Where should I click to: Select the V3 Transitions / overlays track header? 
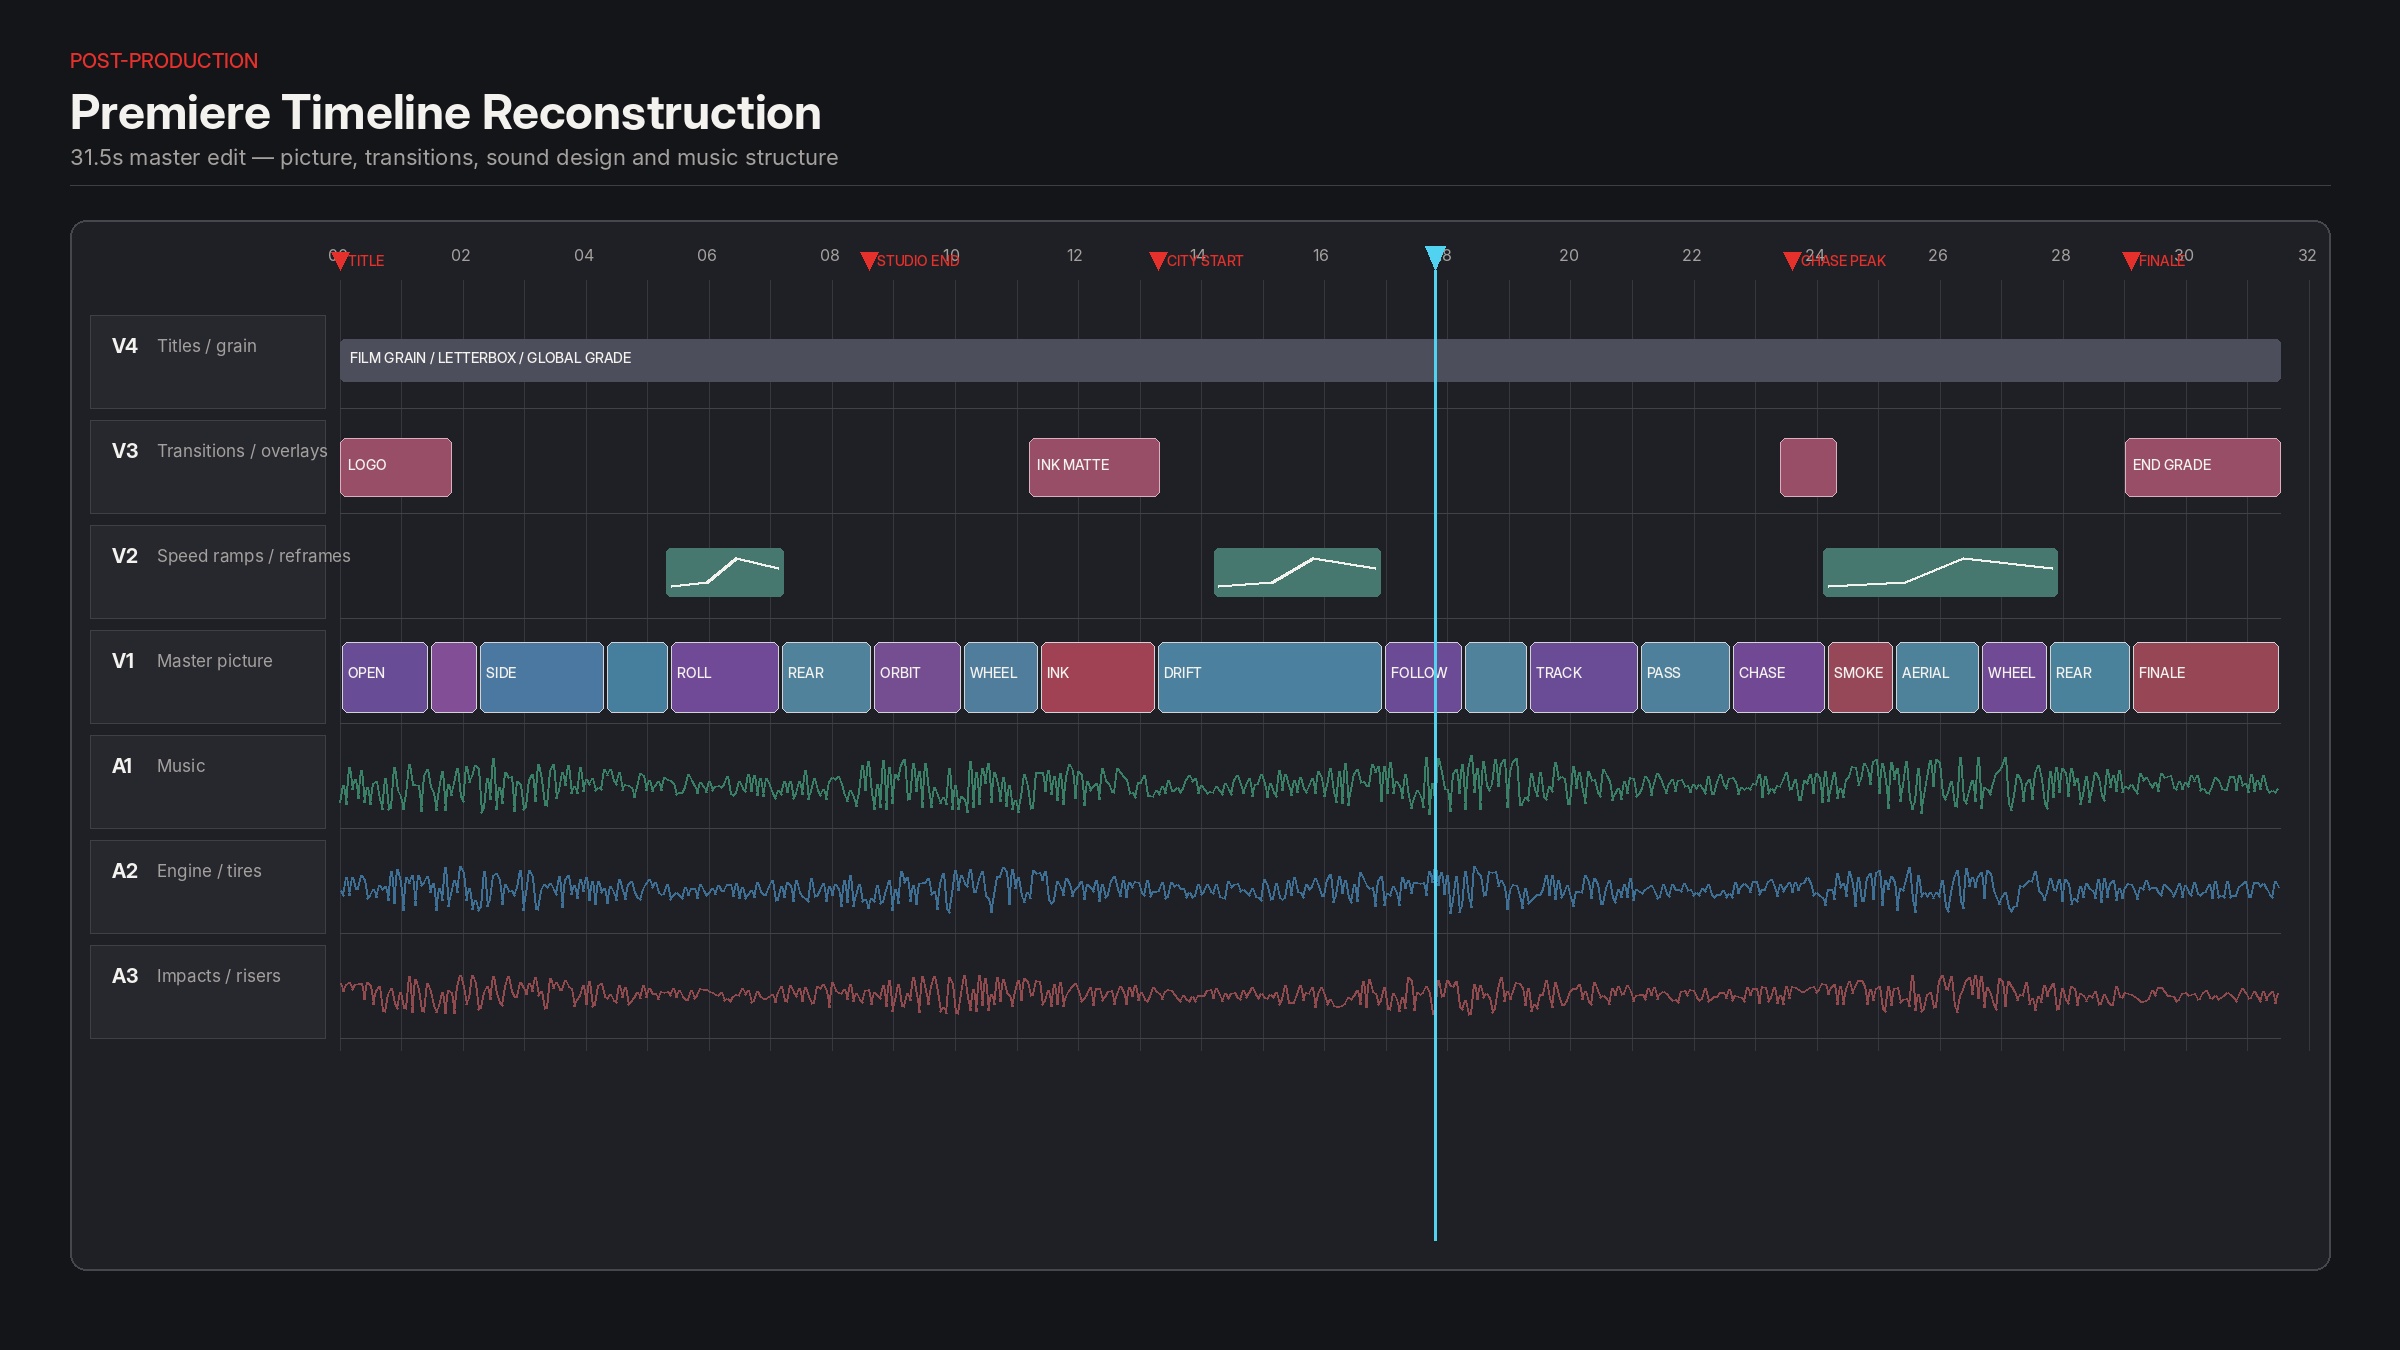pyautogui.click(x=208, y=467)
